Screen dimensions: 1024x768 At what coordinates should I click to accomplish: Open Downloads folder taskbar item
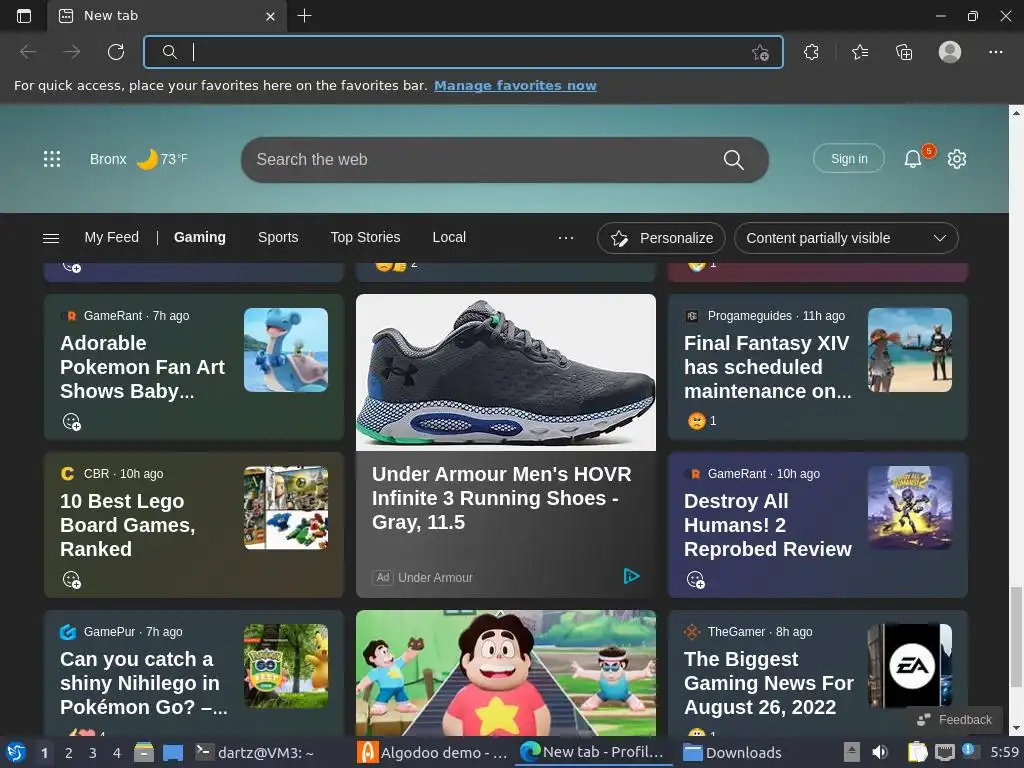pos(732,753)
